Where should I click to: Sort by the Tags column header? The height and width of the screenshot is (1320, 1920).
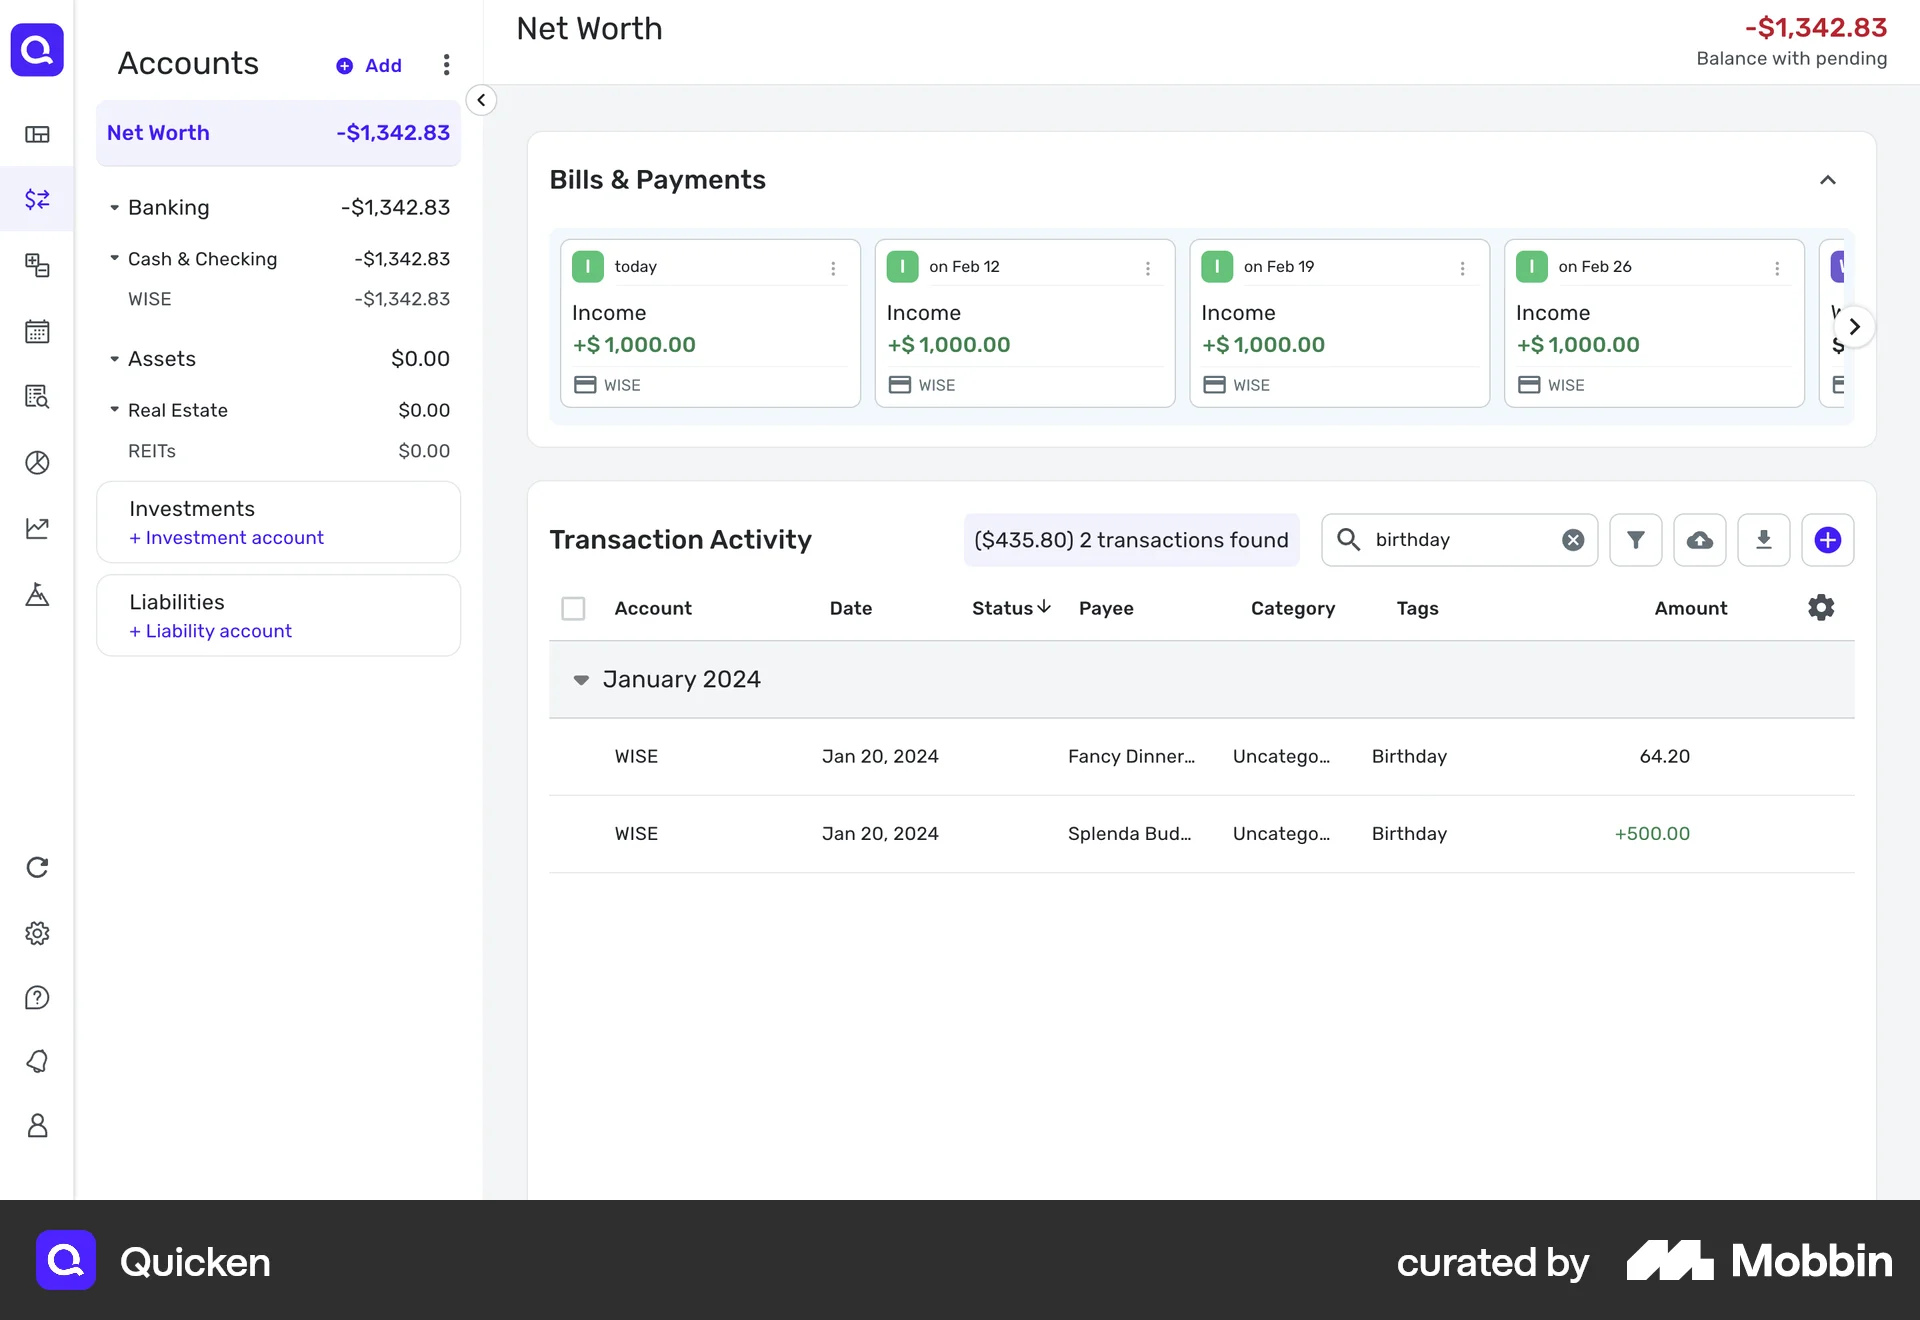1417,608
